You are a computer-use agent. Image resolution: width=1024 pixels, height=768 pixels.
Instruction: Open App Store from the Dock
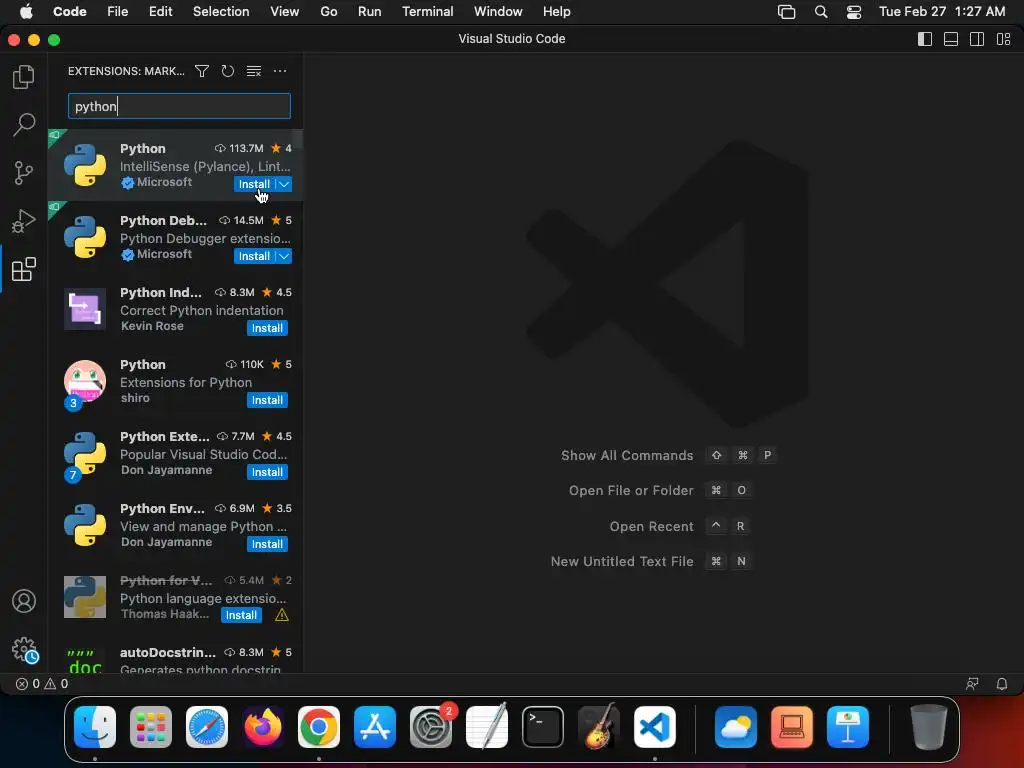[x=375, y=727]
